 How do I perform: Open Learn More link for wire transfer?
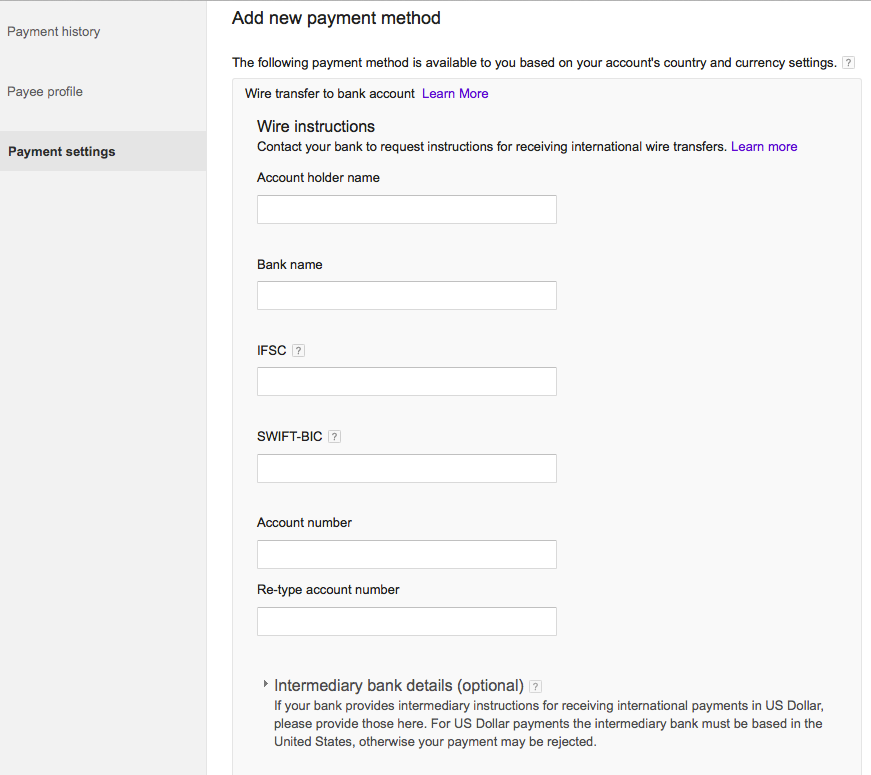tap(455, 93)
